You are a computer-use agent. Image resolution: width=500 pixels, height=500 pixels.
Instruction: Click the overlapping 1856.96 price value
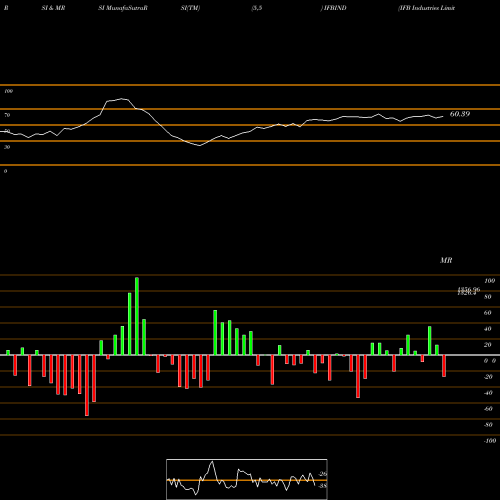point(468,290)
